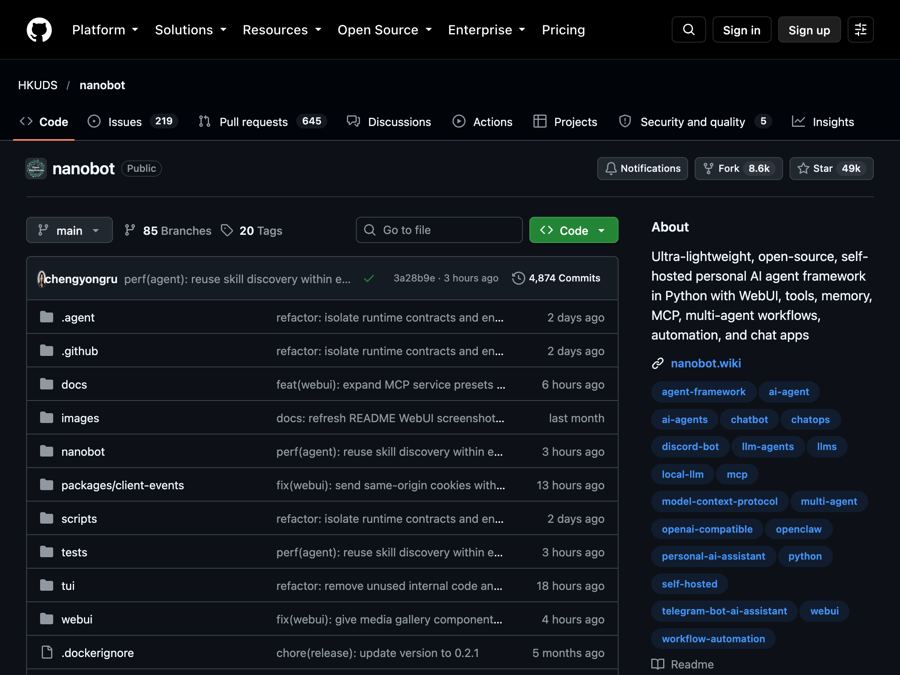Expand the Resources menu
The height and width of the screenshot is (675, 900).
[282, 30]
